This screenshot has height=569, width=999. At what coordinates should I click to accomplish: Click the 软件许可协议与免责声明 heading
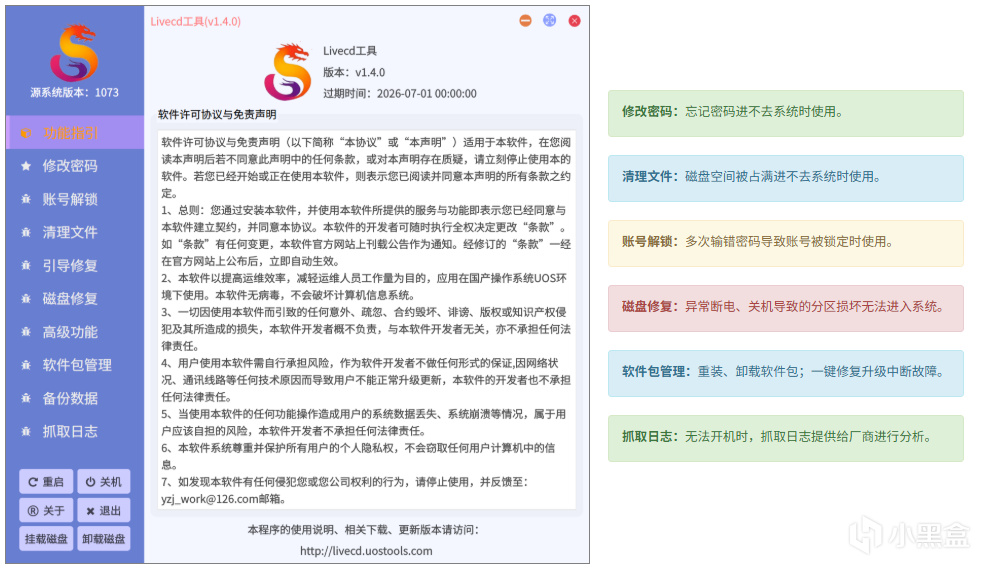pos(217,115)
